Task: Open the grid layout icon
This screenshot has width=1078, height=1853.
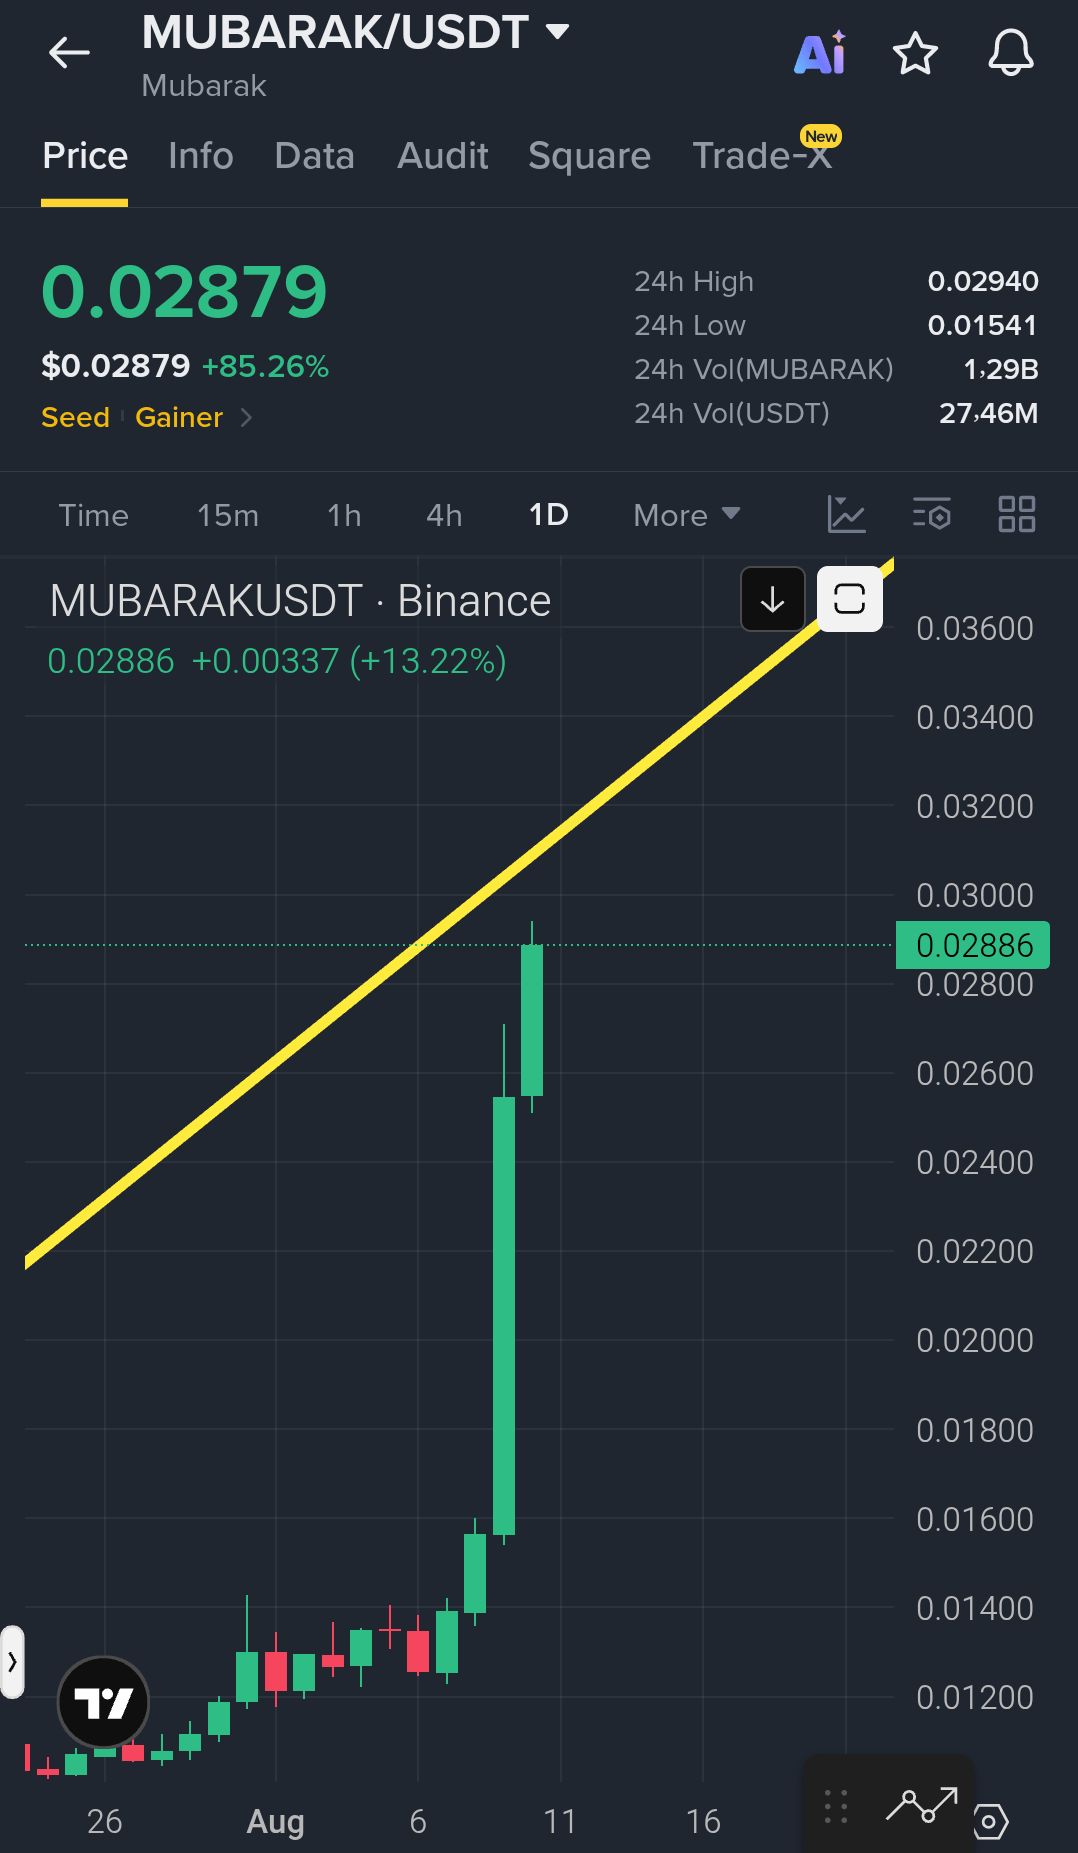Action: coord(1017,514)
